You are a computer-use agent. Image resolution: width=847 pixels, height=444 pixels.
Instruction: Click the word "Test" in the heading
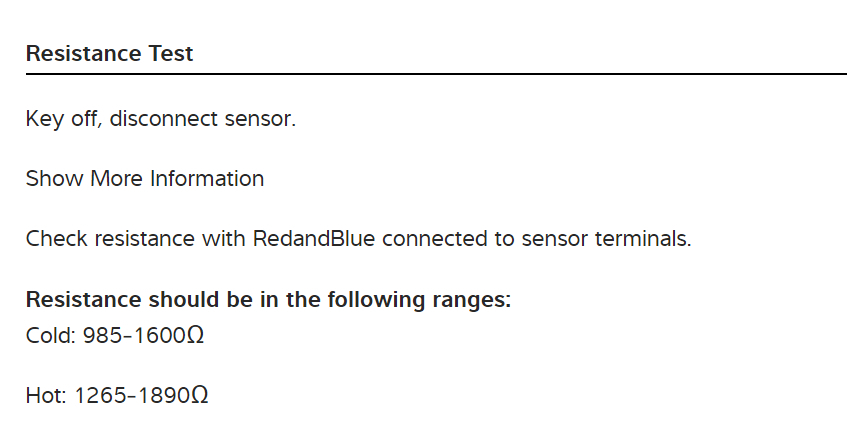click(171, 54)
